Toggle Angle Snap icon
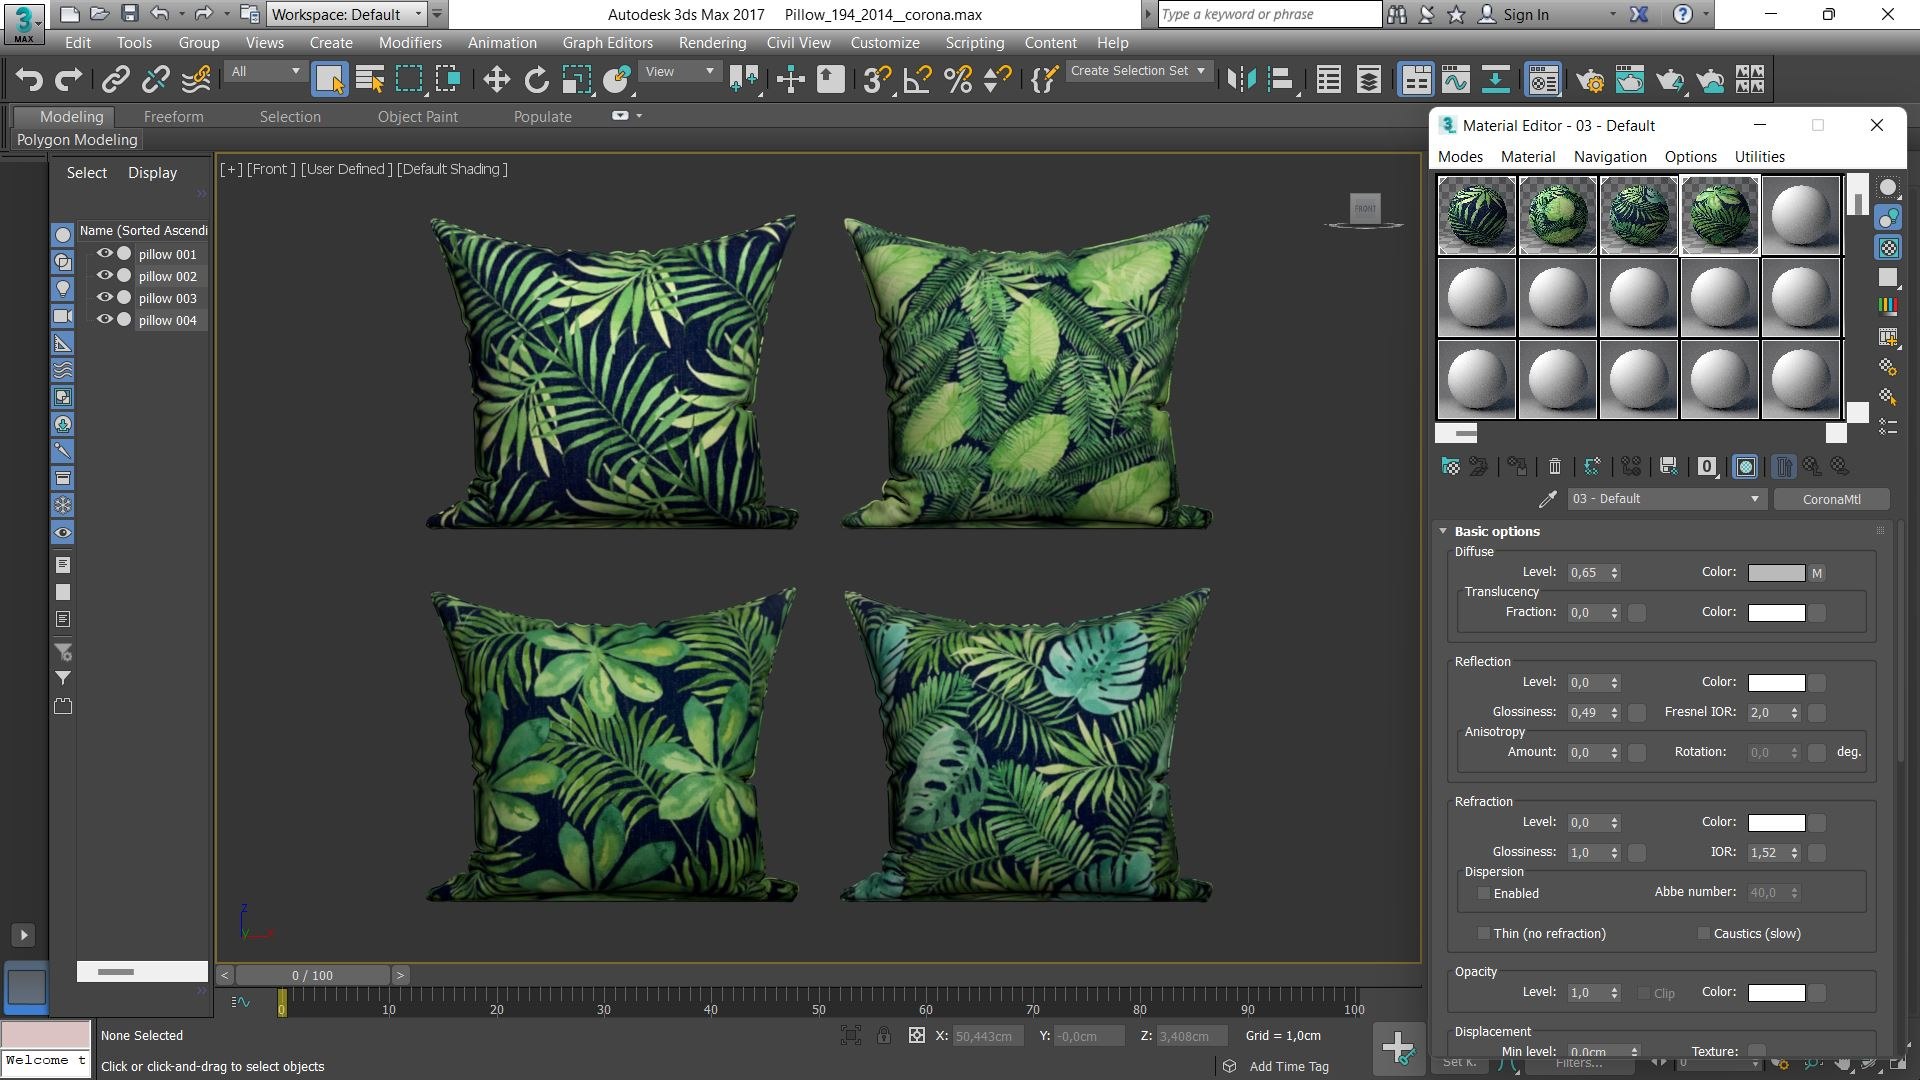 click(x=917, y=80)
